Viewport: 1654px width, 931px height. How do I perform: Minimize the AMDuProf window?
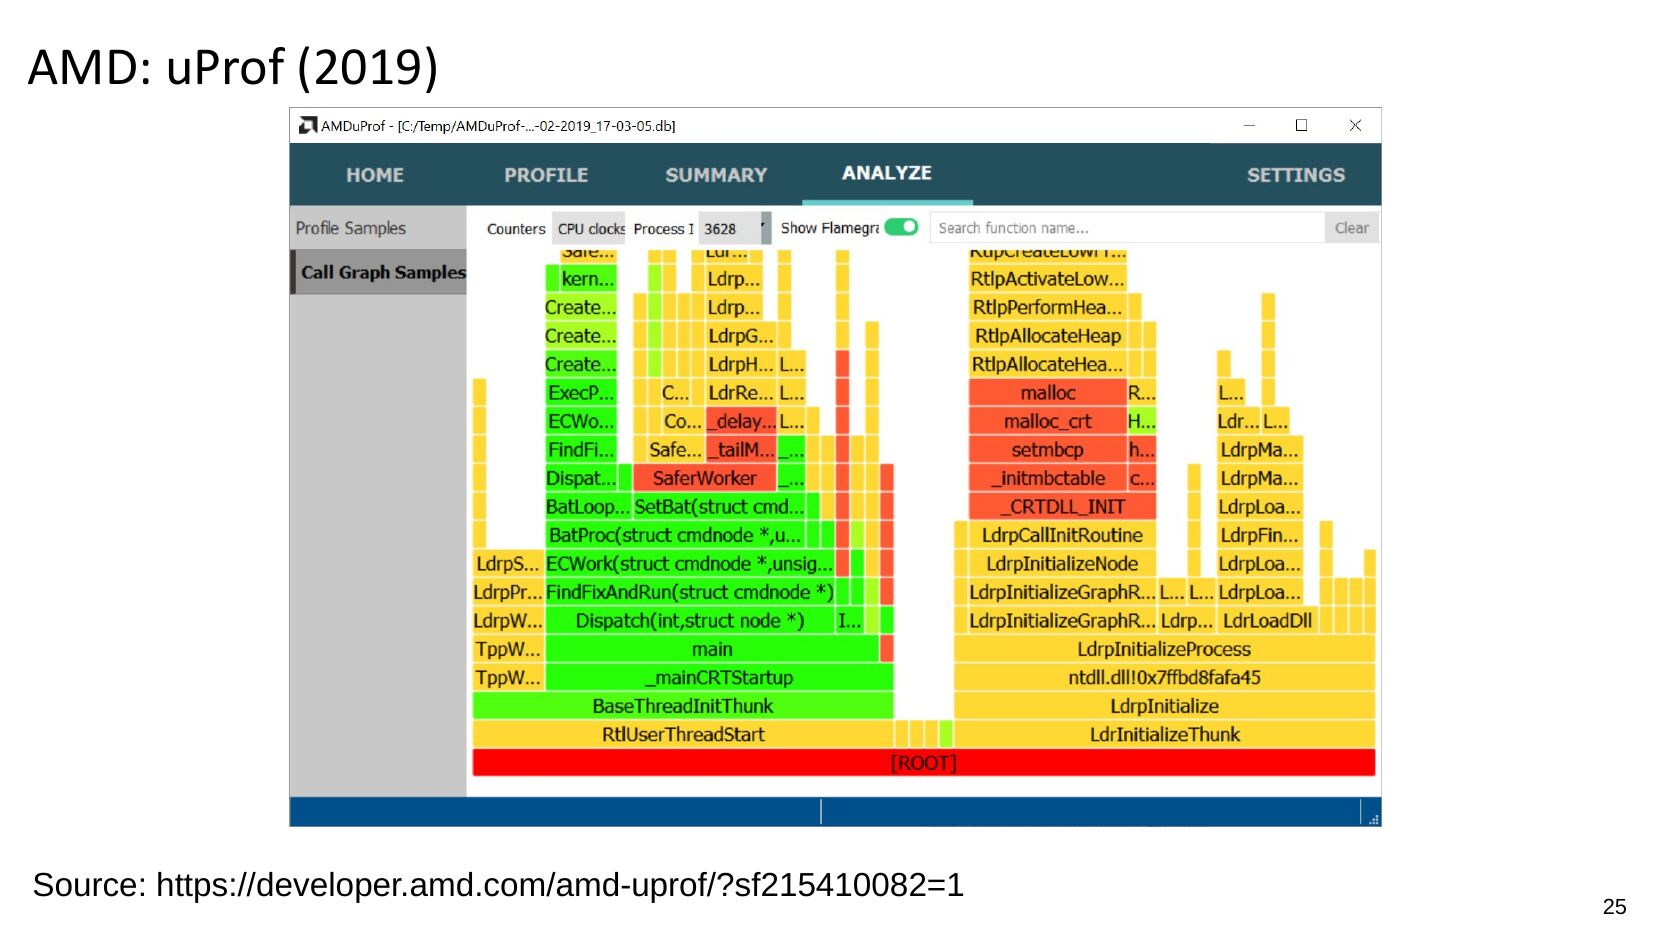click(x=1249, y=125)
